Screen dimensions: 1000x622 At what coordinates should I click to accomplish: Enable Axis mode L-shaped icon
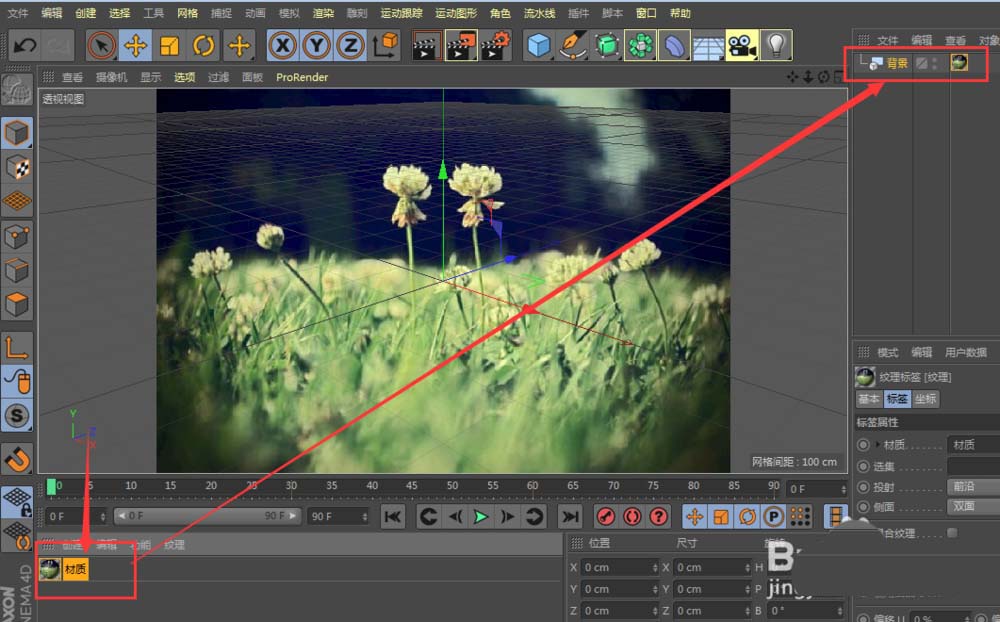pos(17,348)
